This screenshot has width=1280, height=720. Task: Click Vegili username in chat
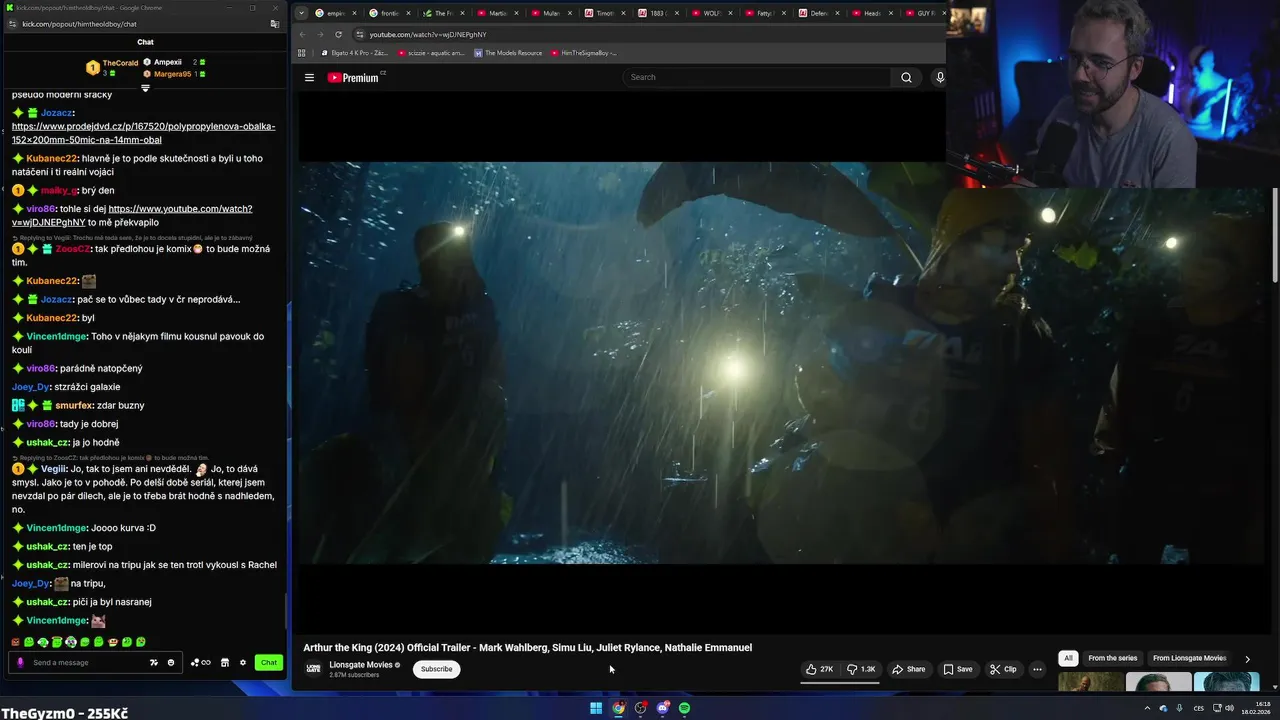click(54, 468)
